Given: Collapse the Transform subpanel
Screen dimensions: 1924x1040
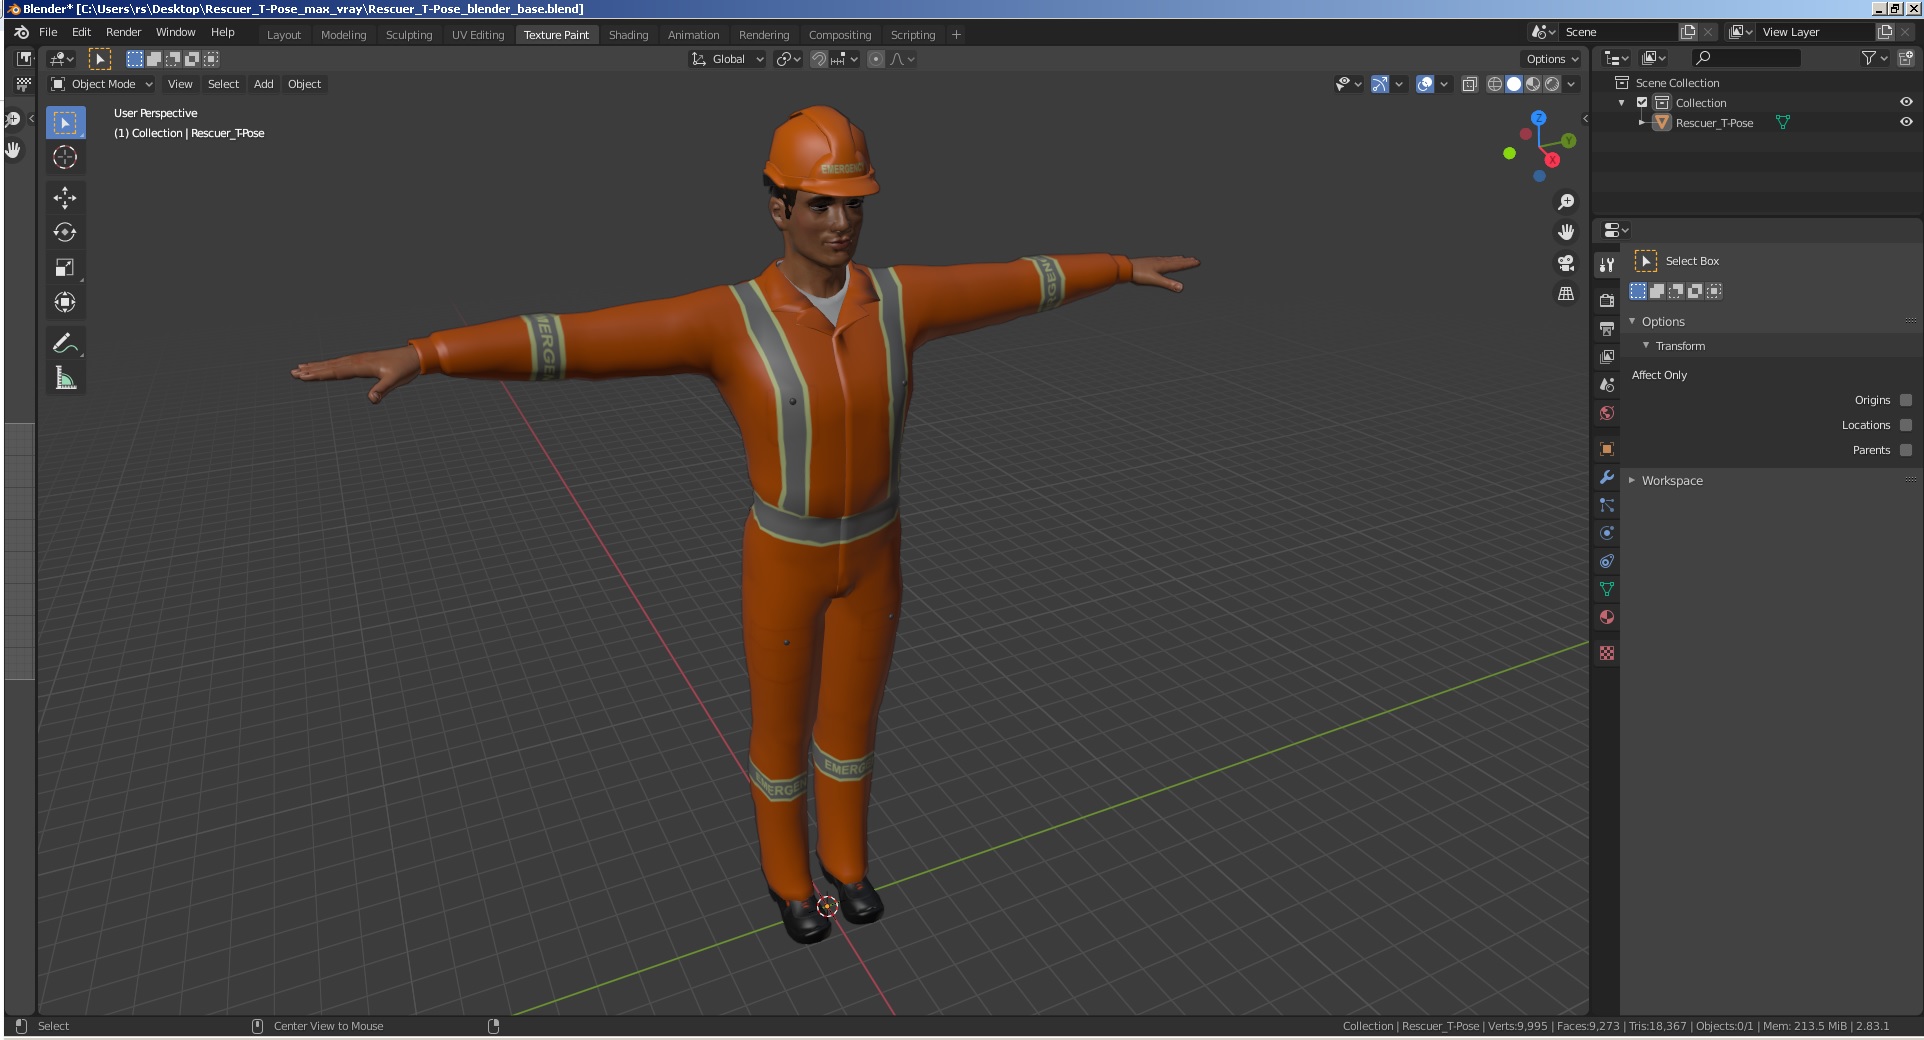Looking at the screenshot, I should coord(1646,345).
